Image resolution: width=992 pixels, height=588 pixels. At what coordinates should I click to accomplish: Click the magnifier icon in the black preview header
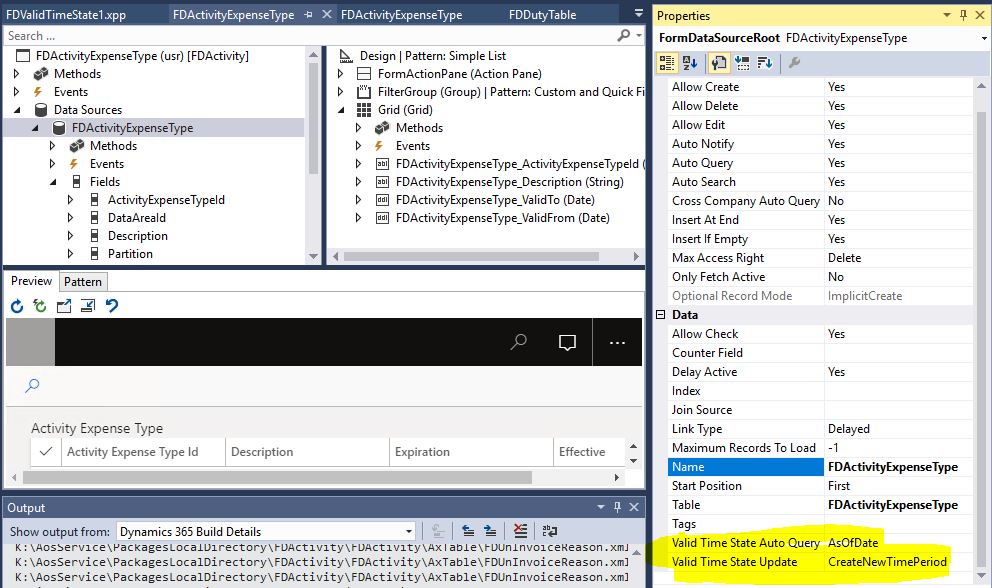click(x=519, y=342)
